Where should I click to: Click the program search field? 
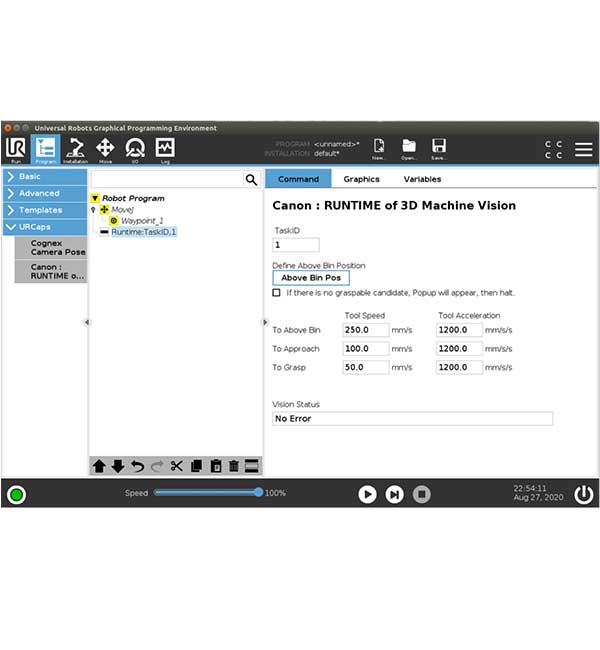tap(167, 180)
